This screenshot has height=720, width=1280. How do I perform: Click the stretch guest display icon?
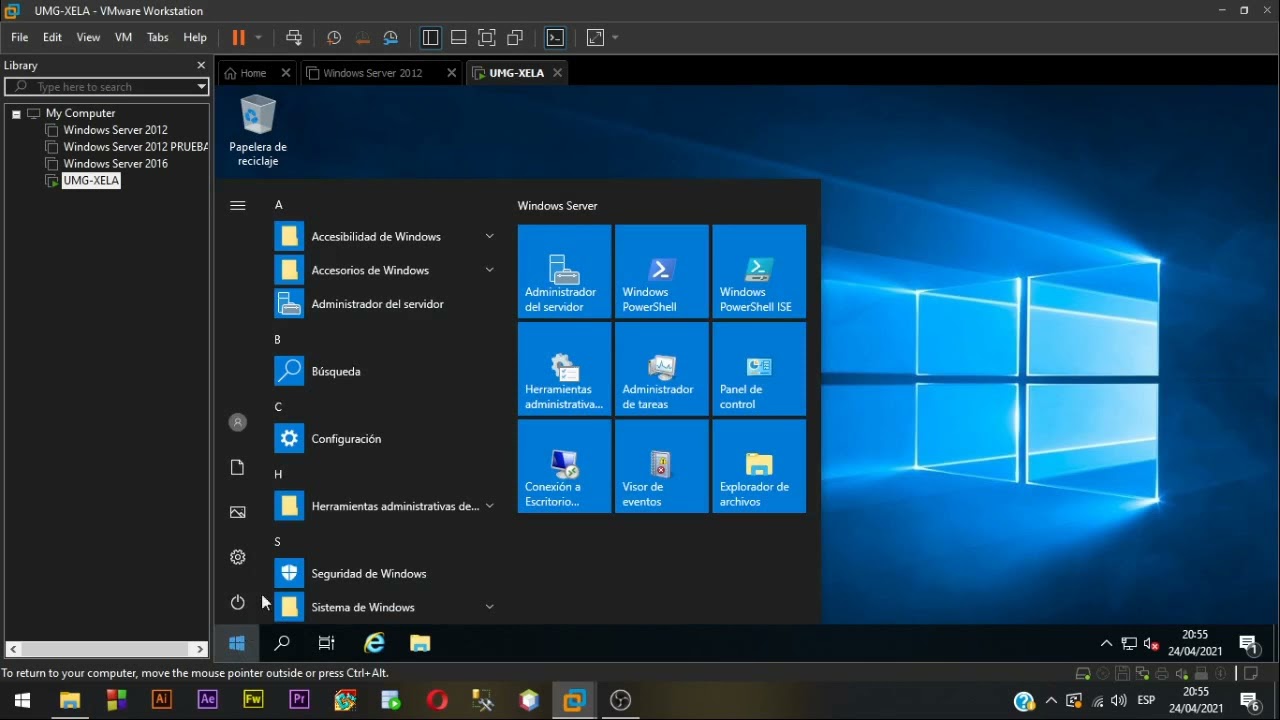click(x=595, y=37)
